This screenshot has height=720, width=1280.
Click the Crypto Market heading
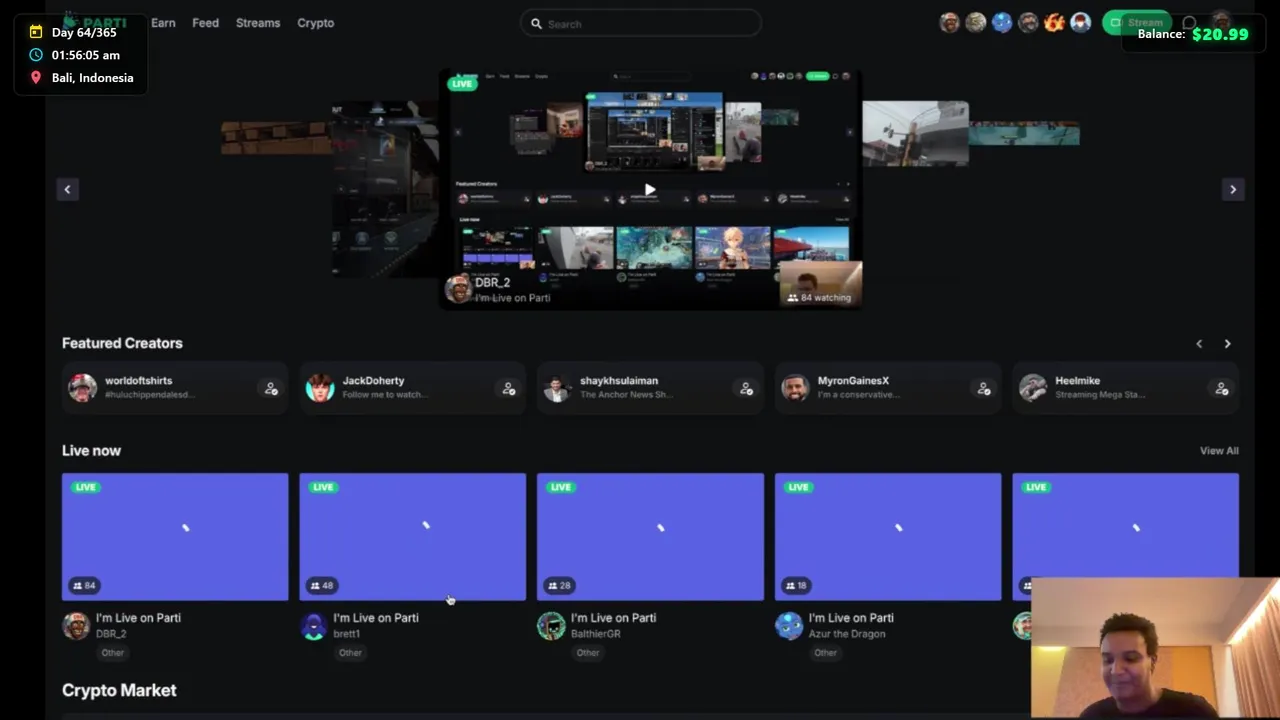[119, 690]
